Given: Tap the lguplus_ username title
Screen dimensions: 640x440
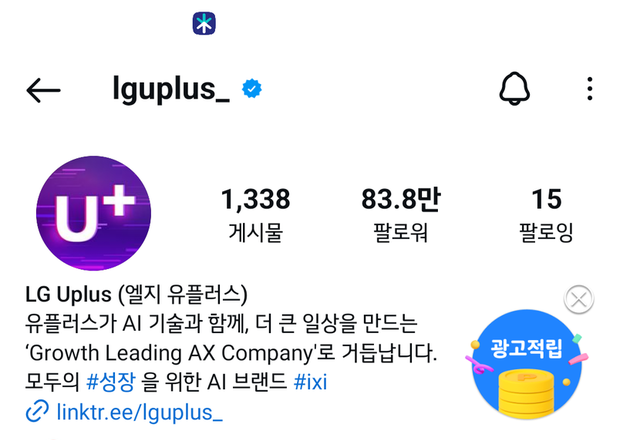Looking at the screenshot, I should click(x=171, y=89).
